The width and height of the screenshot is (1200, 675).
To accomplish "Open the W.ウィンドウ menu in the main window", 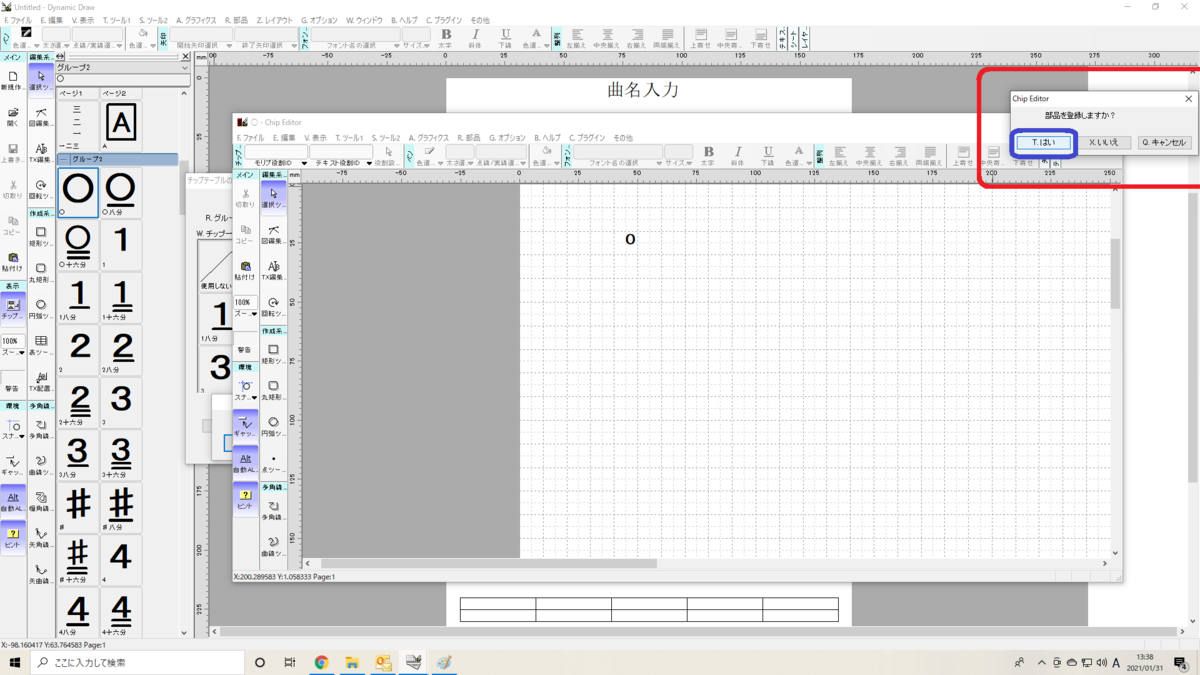I will click(365, 20).
